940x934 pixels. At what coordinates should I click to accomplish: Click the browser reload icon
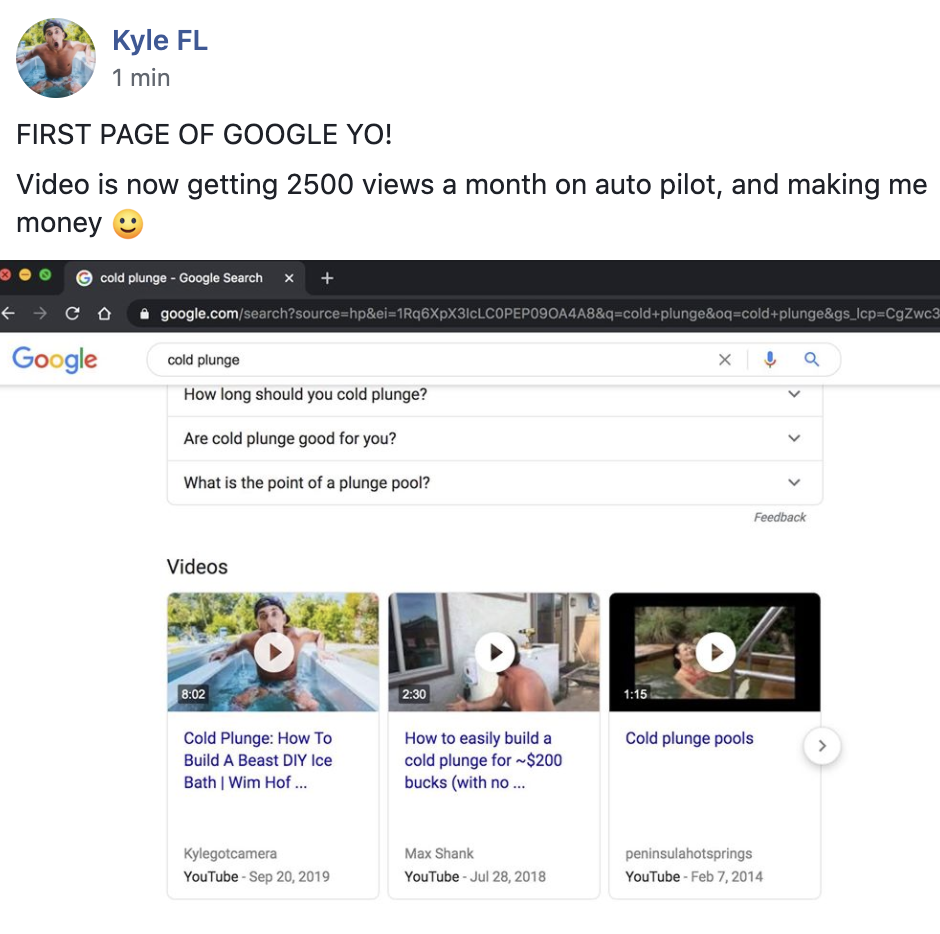72,314
